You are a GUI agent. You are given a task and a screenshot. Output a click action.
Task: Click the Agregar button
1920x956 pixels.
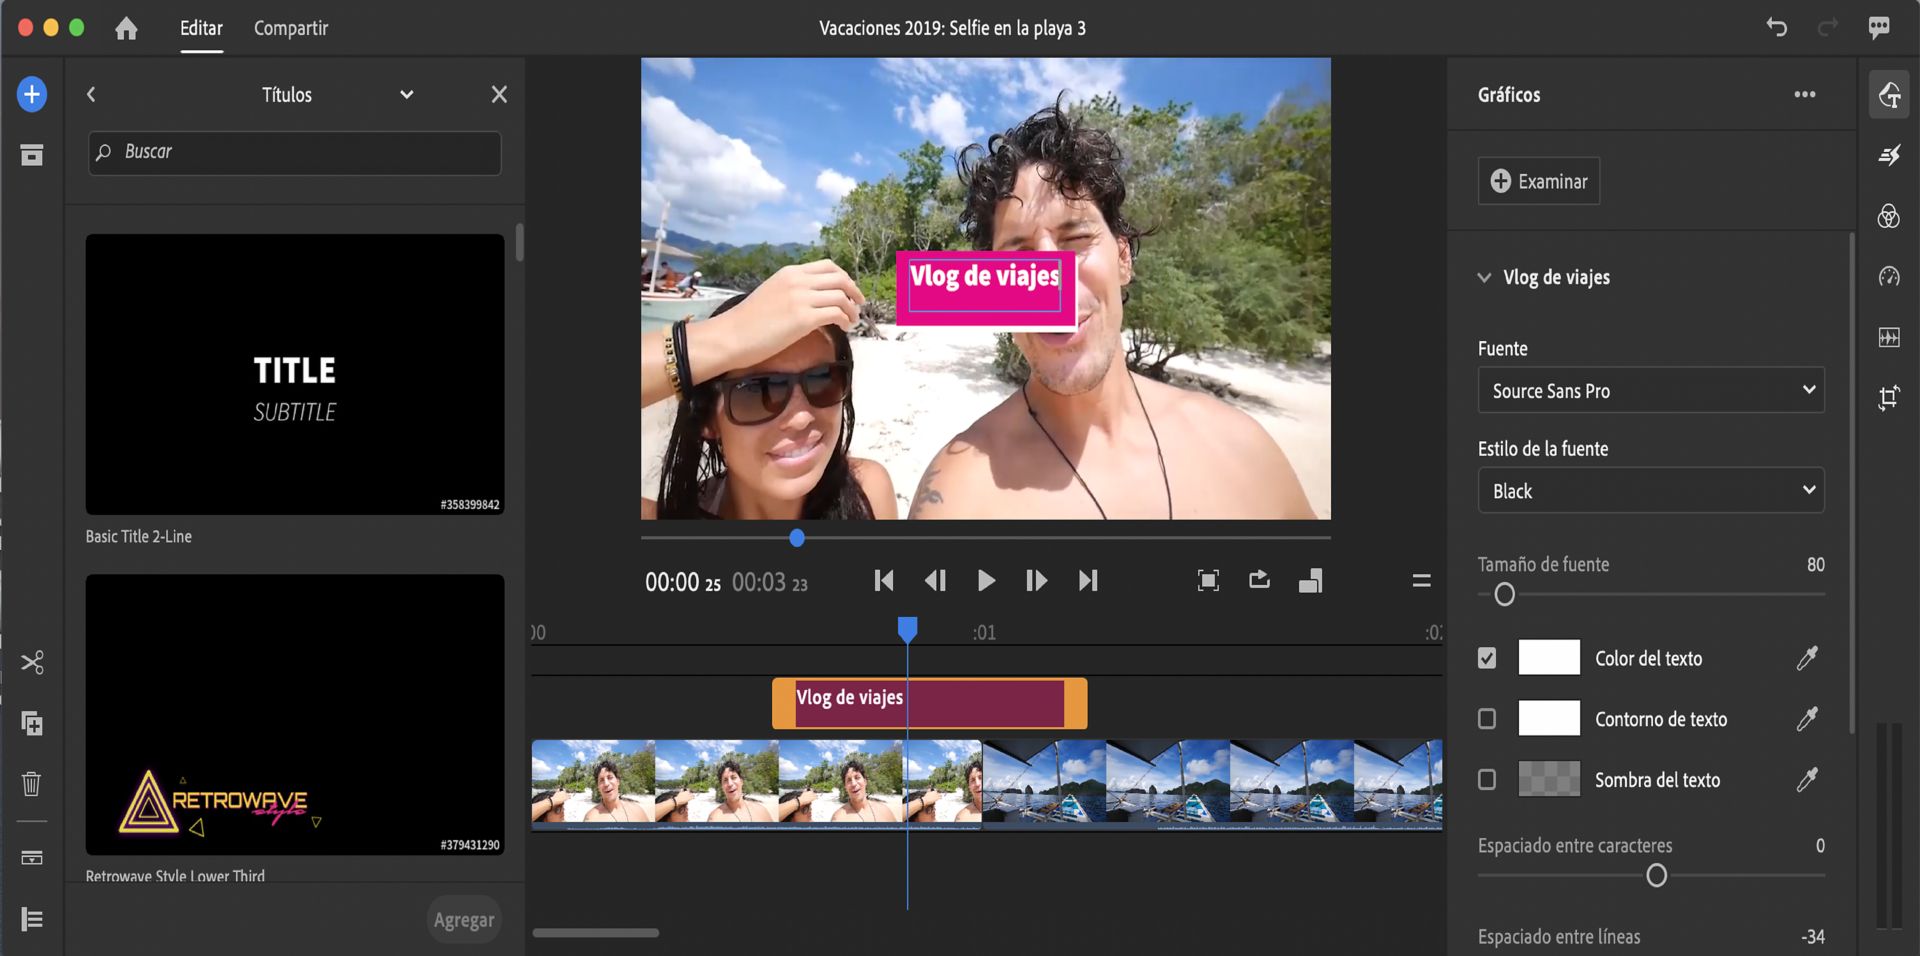coord(463,918)
